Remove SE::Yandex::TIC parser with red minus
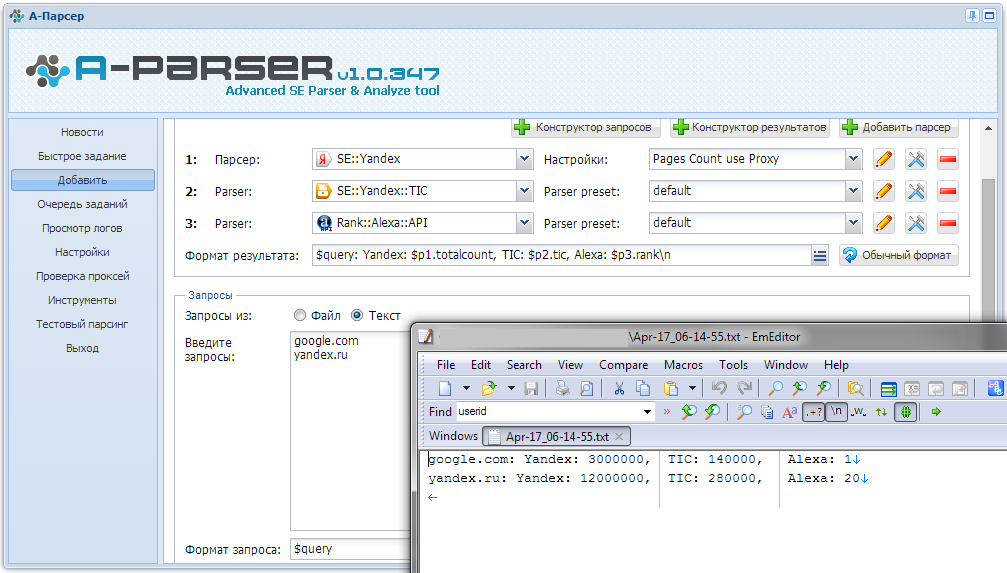1007x573 pixels. pos(948,191)
